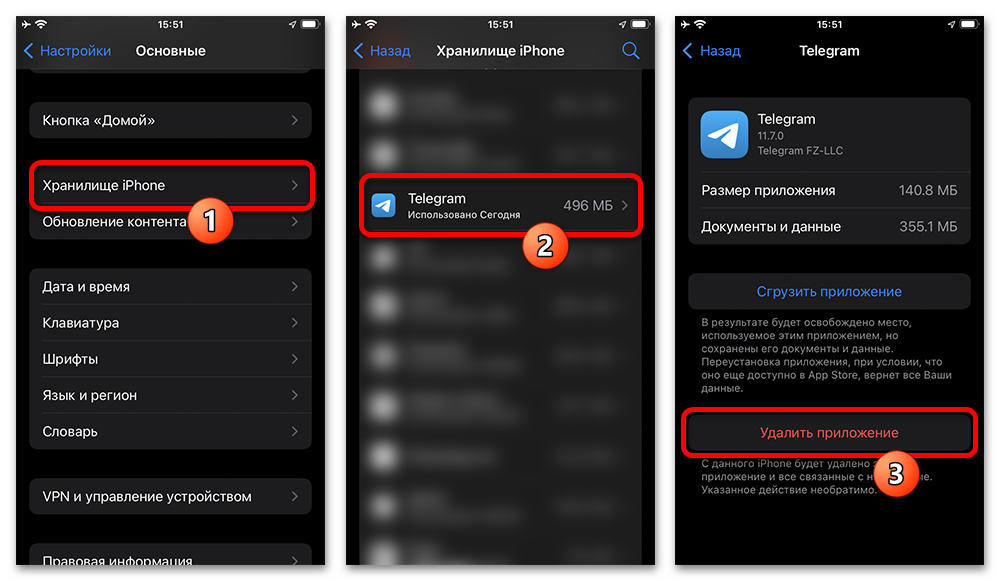1000x581 pixels.
Task: Tap the Telegram icon in storage list
Action: click(x=383, y=205)
